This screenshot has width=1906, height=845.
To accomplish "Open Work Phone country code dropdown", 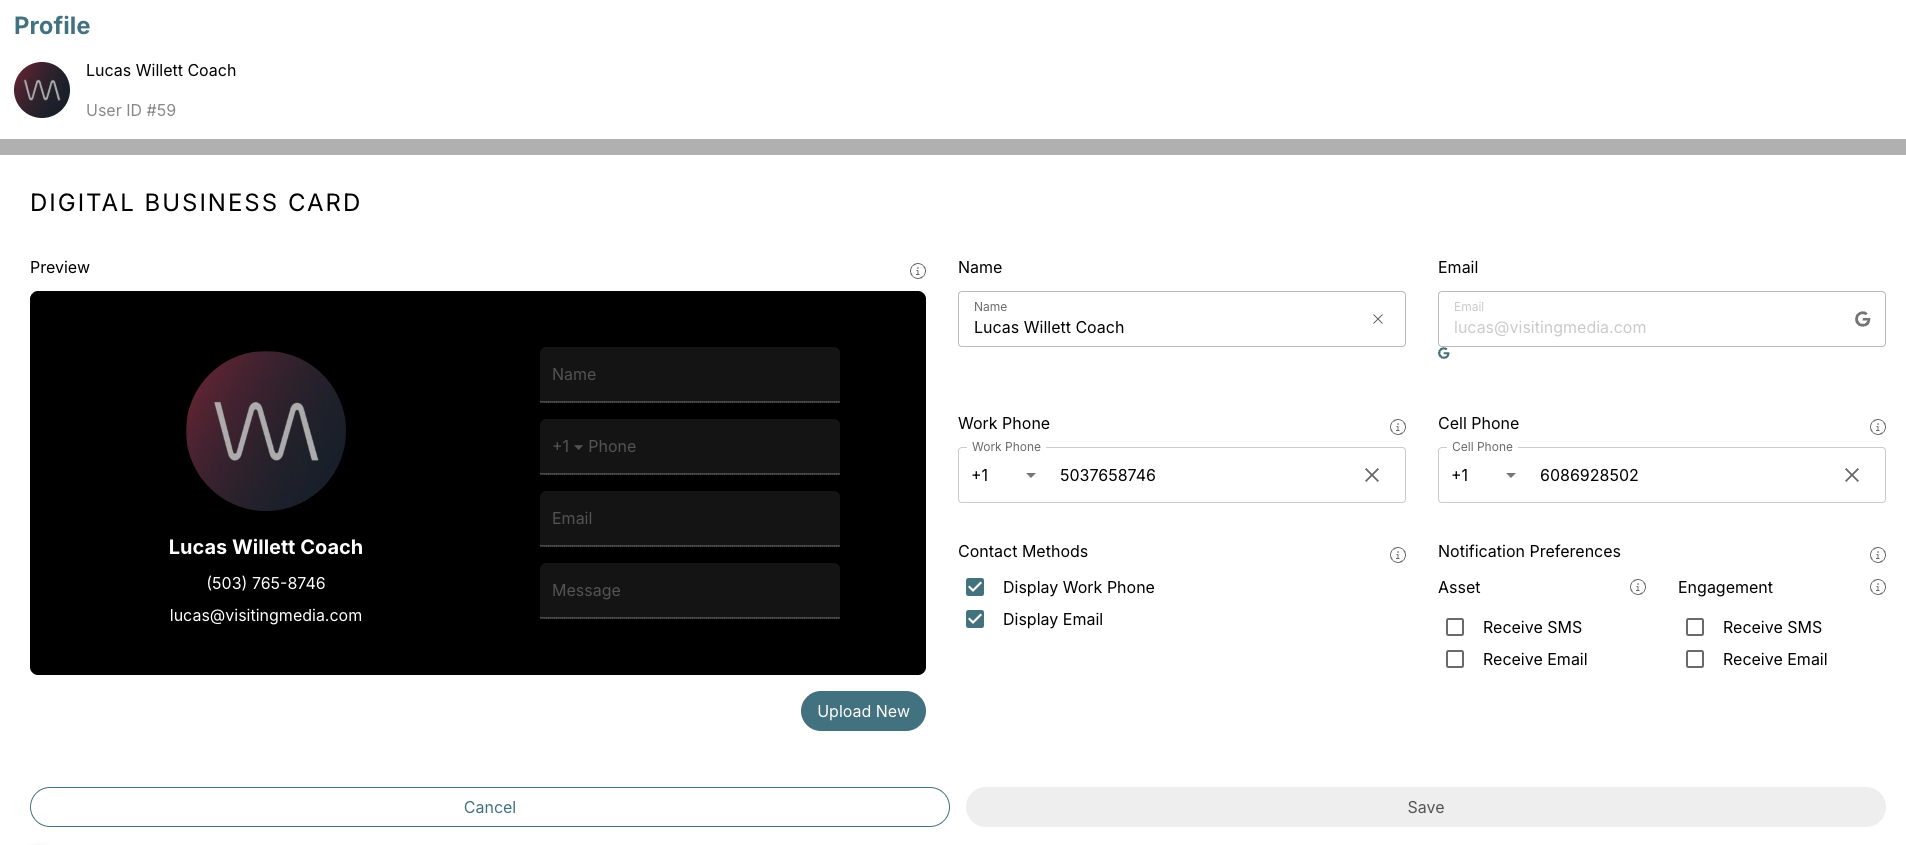I will coord(1030,475).
